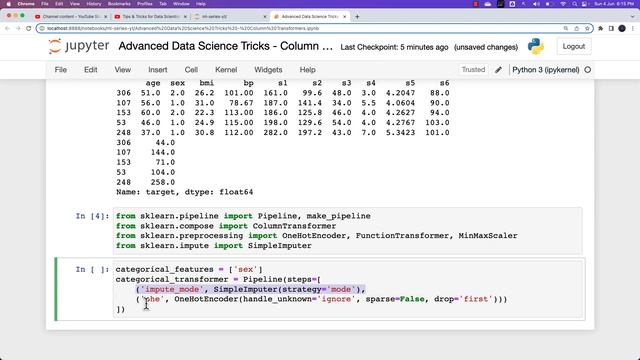The height and width of the screenshot is (360, 640).
Task: Bookmark this page with the star icon
Action: [587, 28]
